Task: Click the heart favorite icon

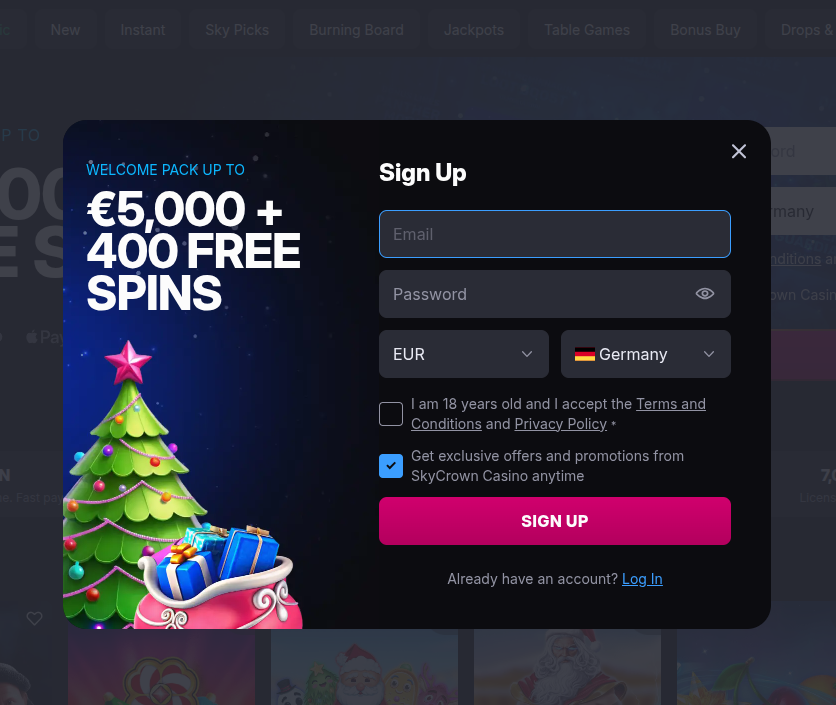Action: click(34, 619)
